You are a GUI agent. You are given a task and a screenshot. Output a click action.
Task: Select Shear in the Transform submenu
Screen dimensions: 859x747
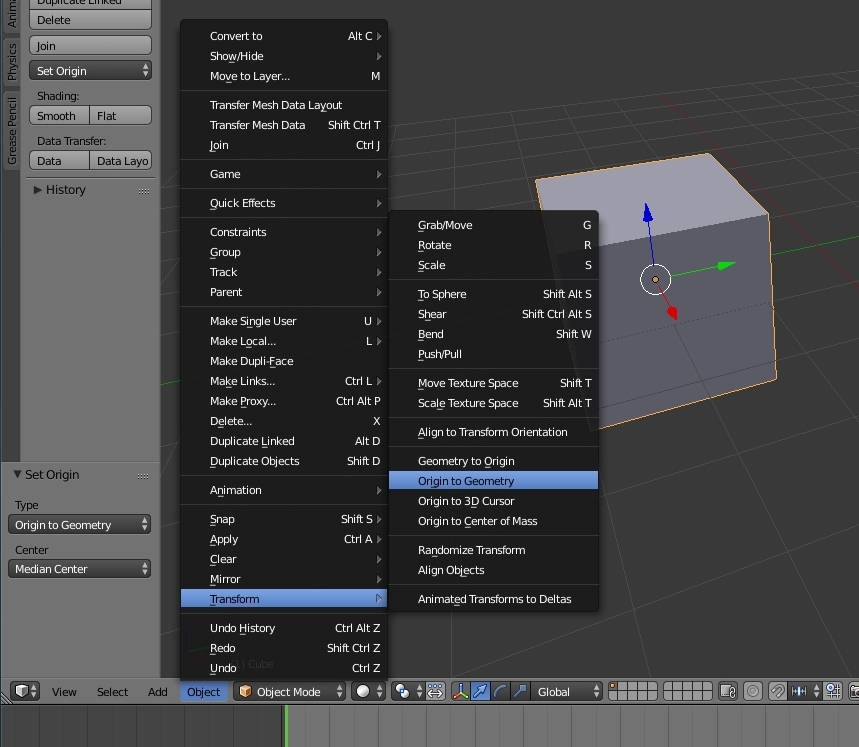(x=493, y=314)
